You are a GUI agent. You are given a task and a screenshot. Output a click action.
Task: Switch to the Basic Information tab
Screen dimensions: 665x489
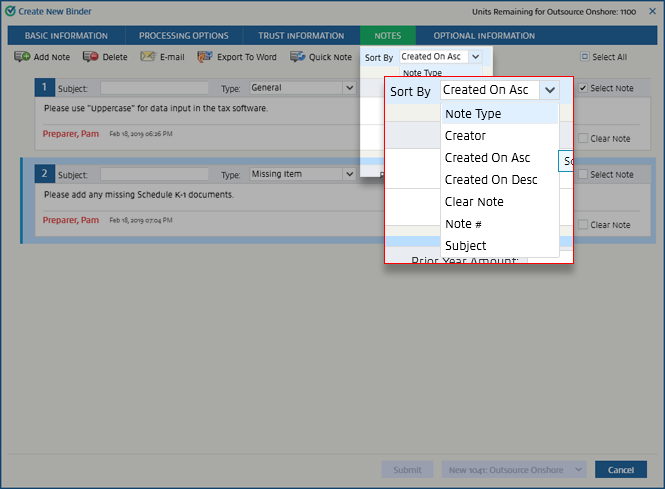point(66,35)
